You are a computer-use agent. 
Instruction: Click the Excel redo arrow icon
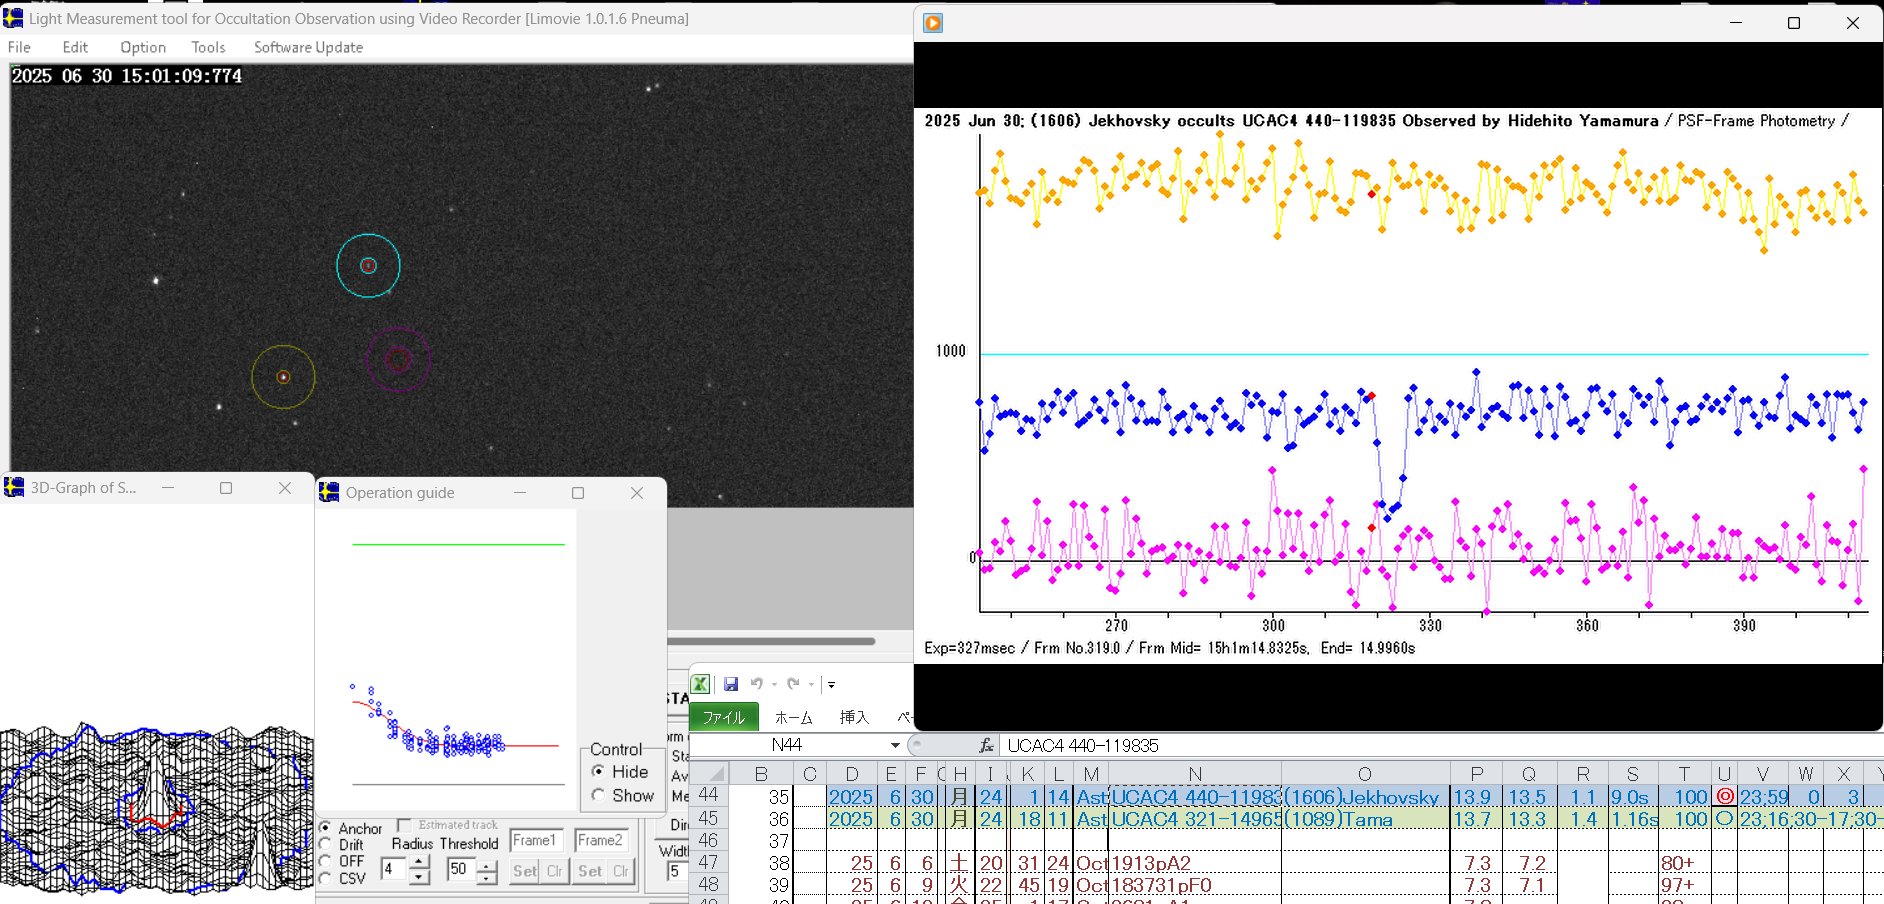point(793,684)
